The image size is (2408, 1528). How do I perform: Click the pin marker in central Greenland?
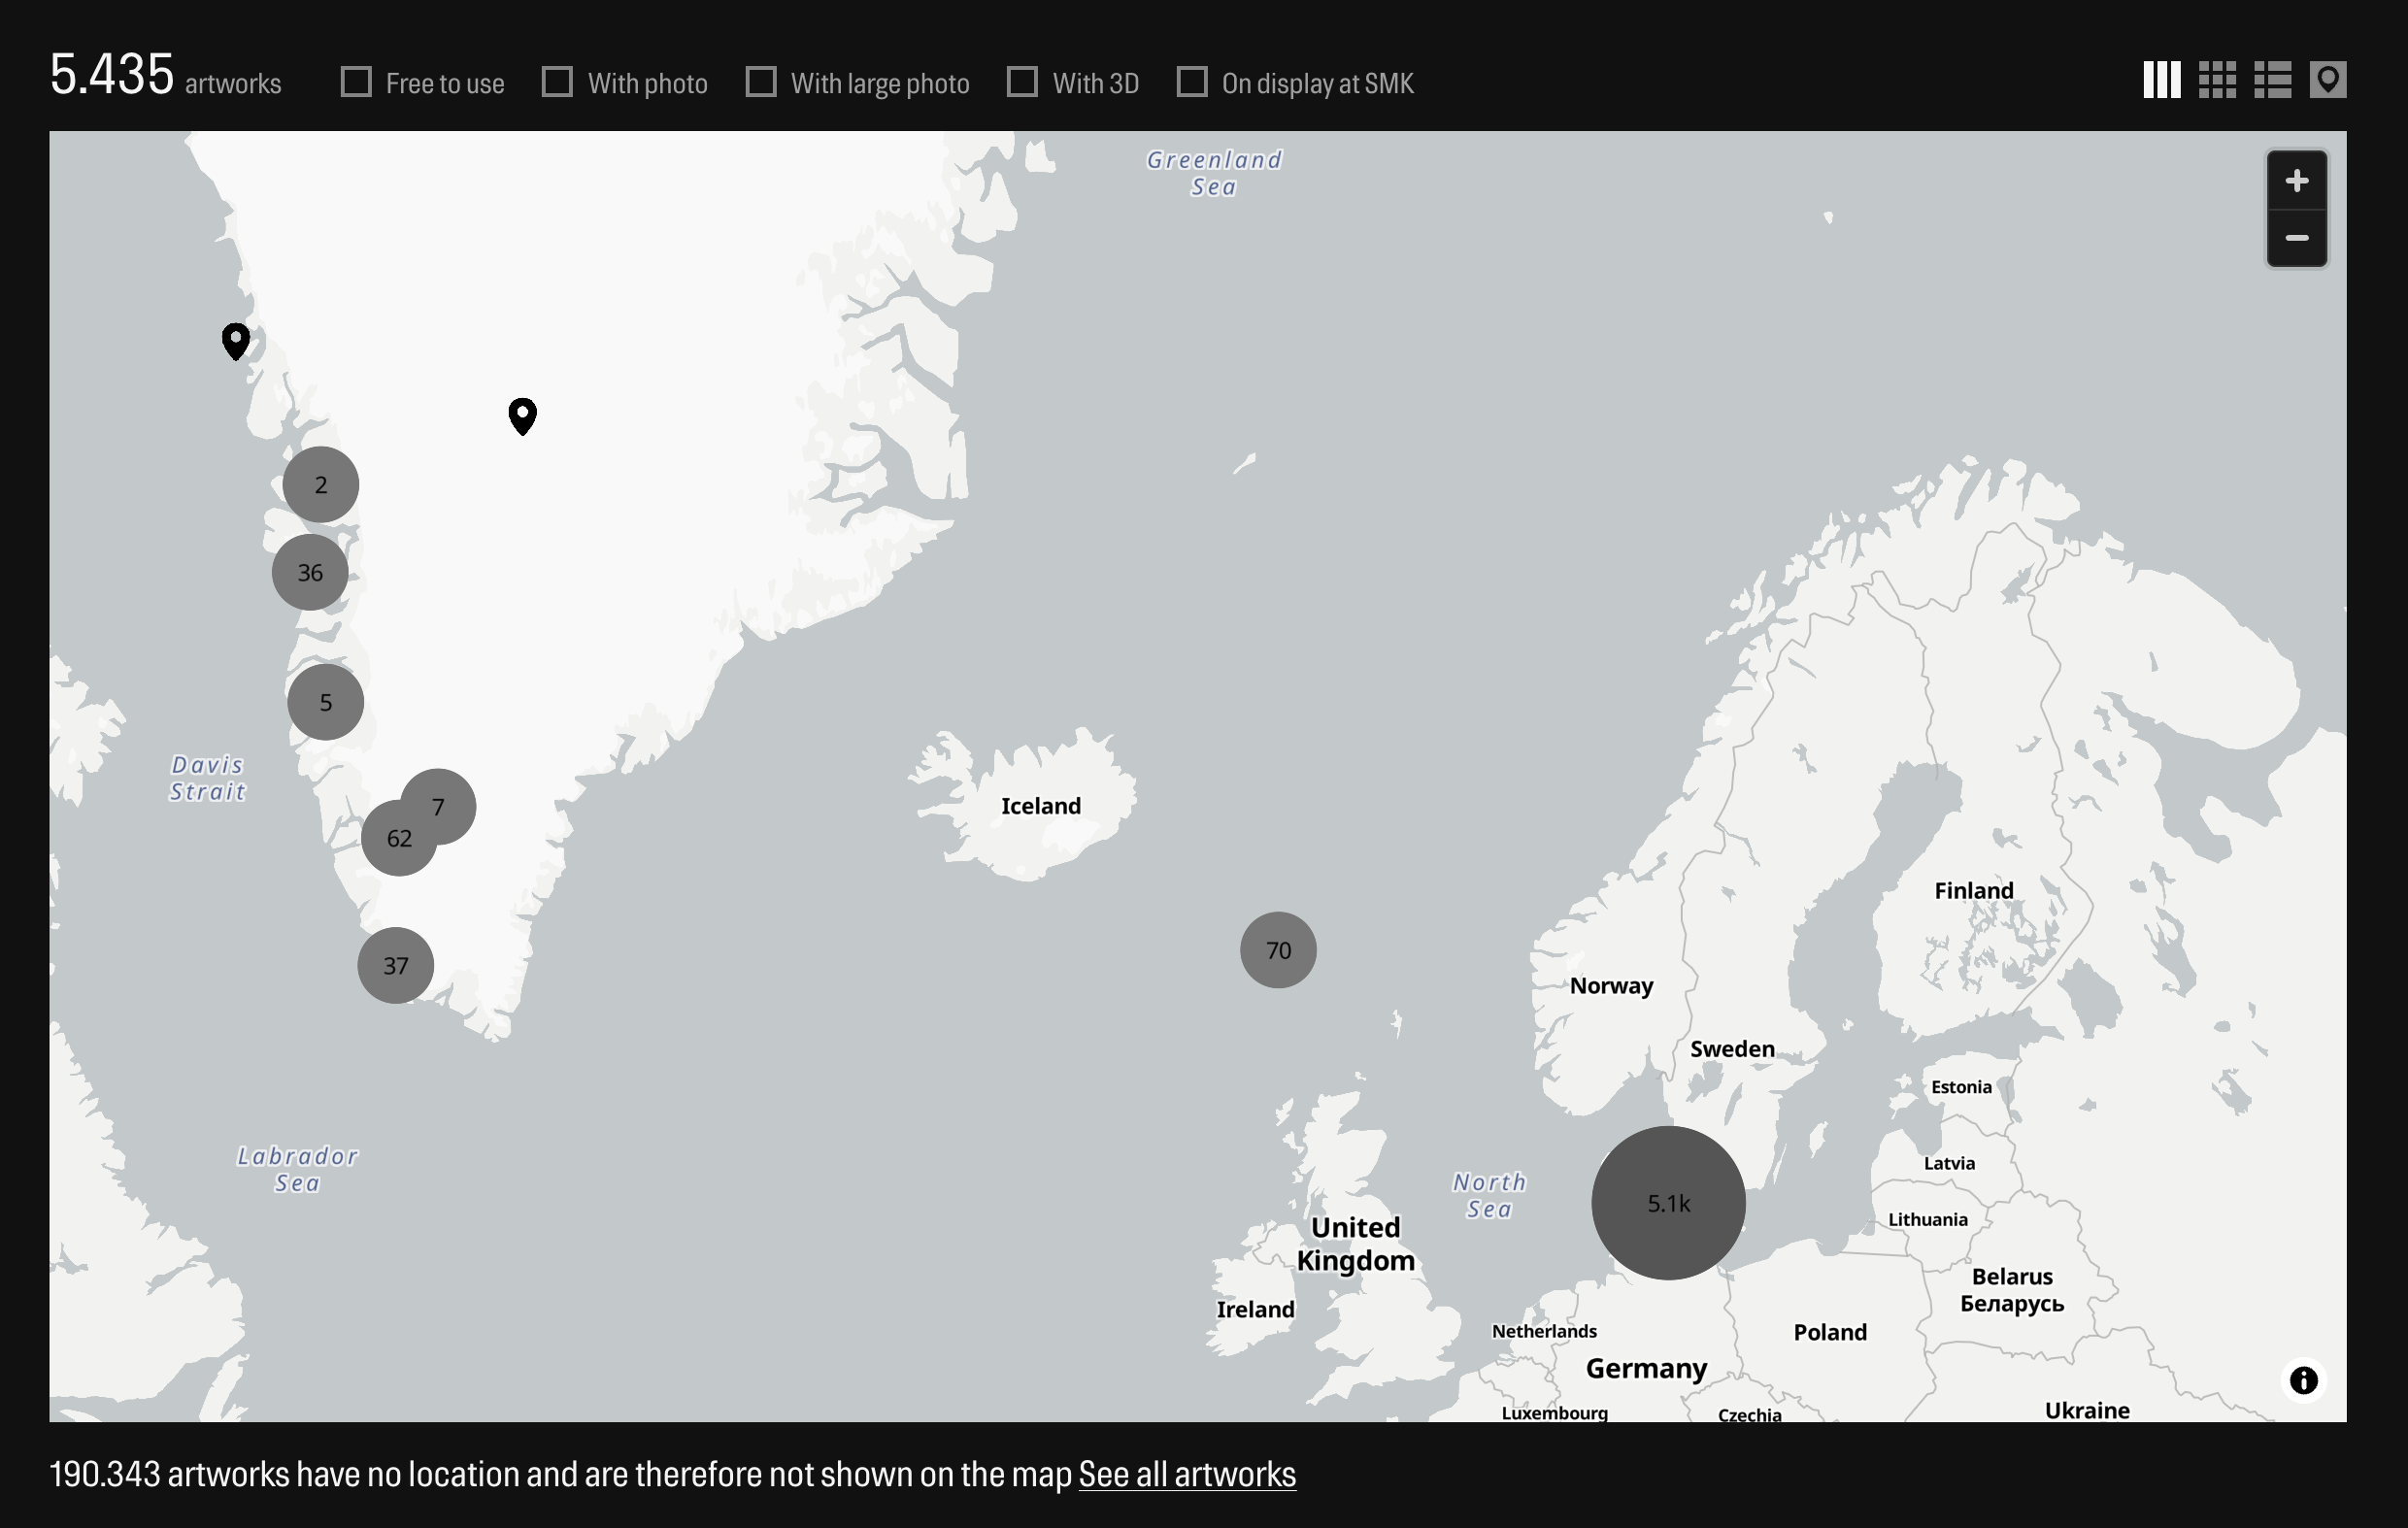click(522, 414)
